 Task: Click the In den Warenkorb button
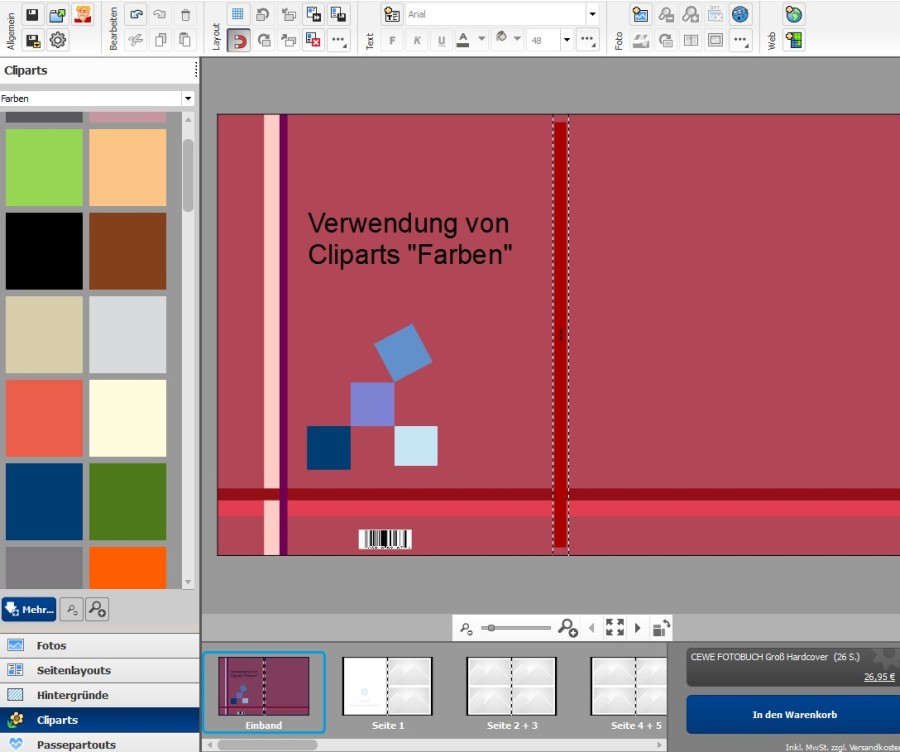[793, 715]
